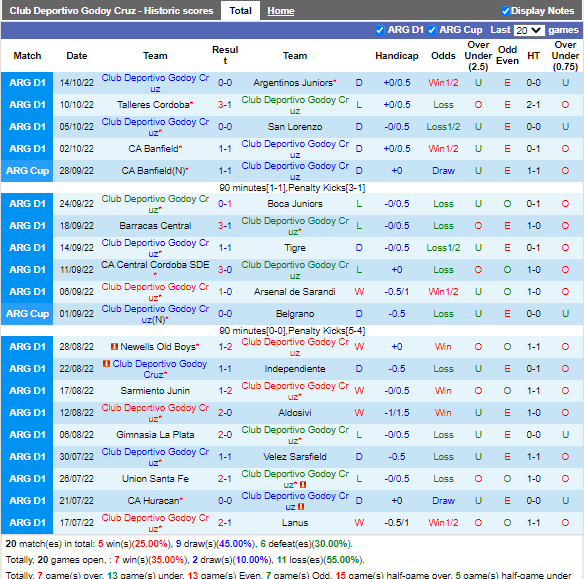
Task: Click the Over Under (2.5) column header
Action: [478, 55]
